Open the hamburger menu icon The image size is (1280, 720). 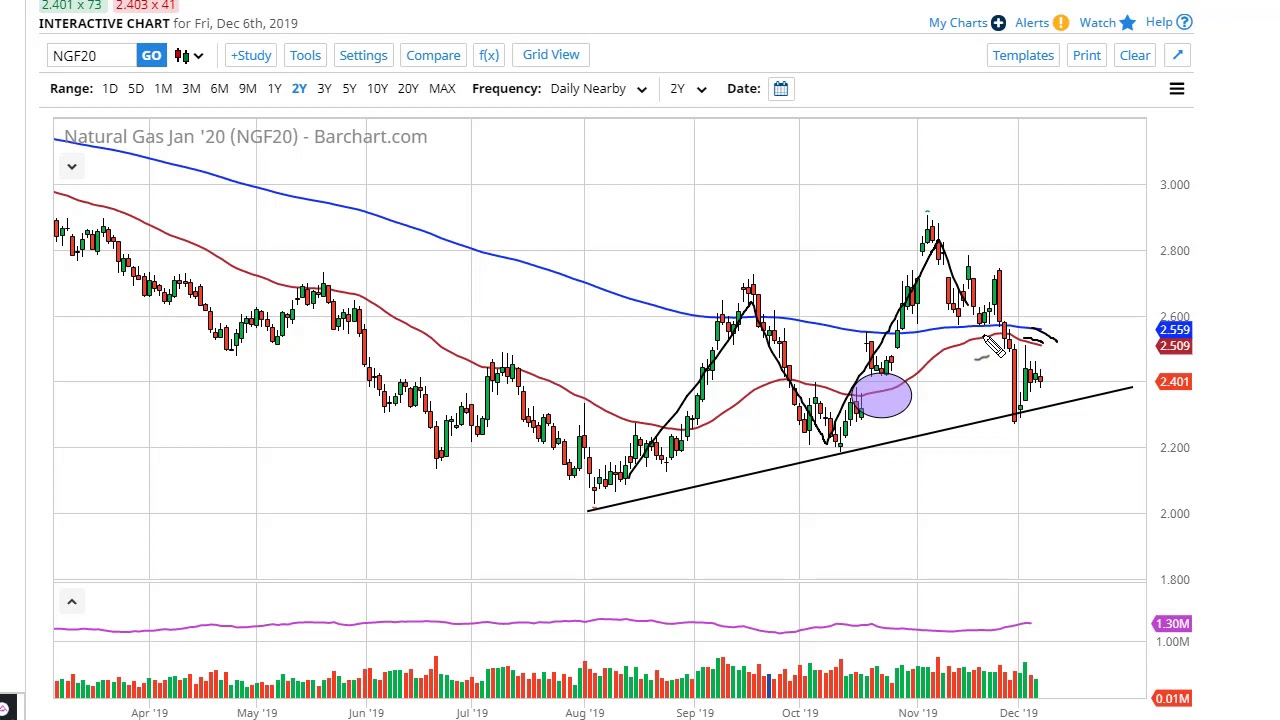click(x=1177, y=89)
